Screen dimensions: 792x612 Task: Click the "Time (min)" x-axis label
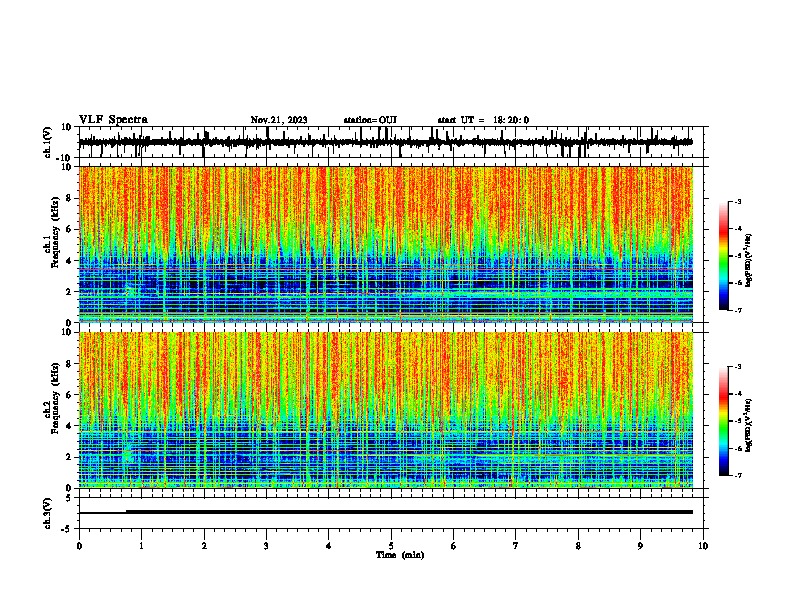coord(400,555)
